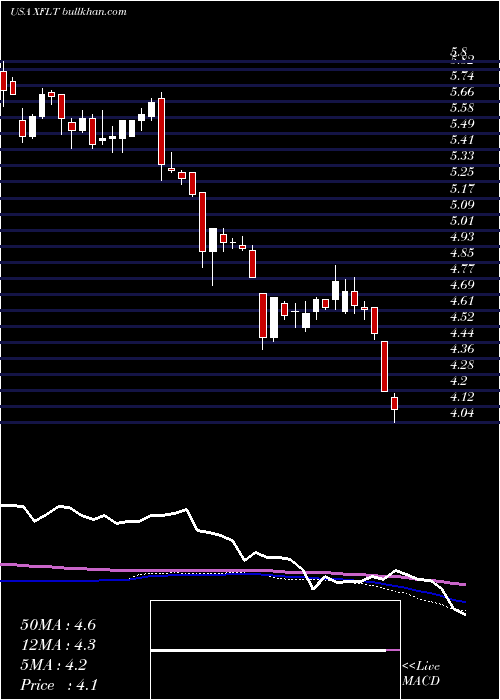Click the 4.69 price axis label
The height and width of the screenshot is (700, 500).
click(x=462, y=285)
